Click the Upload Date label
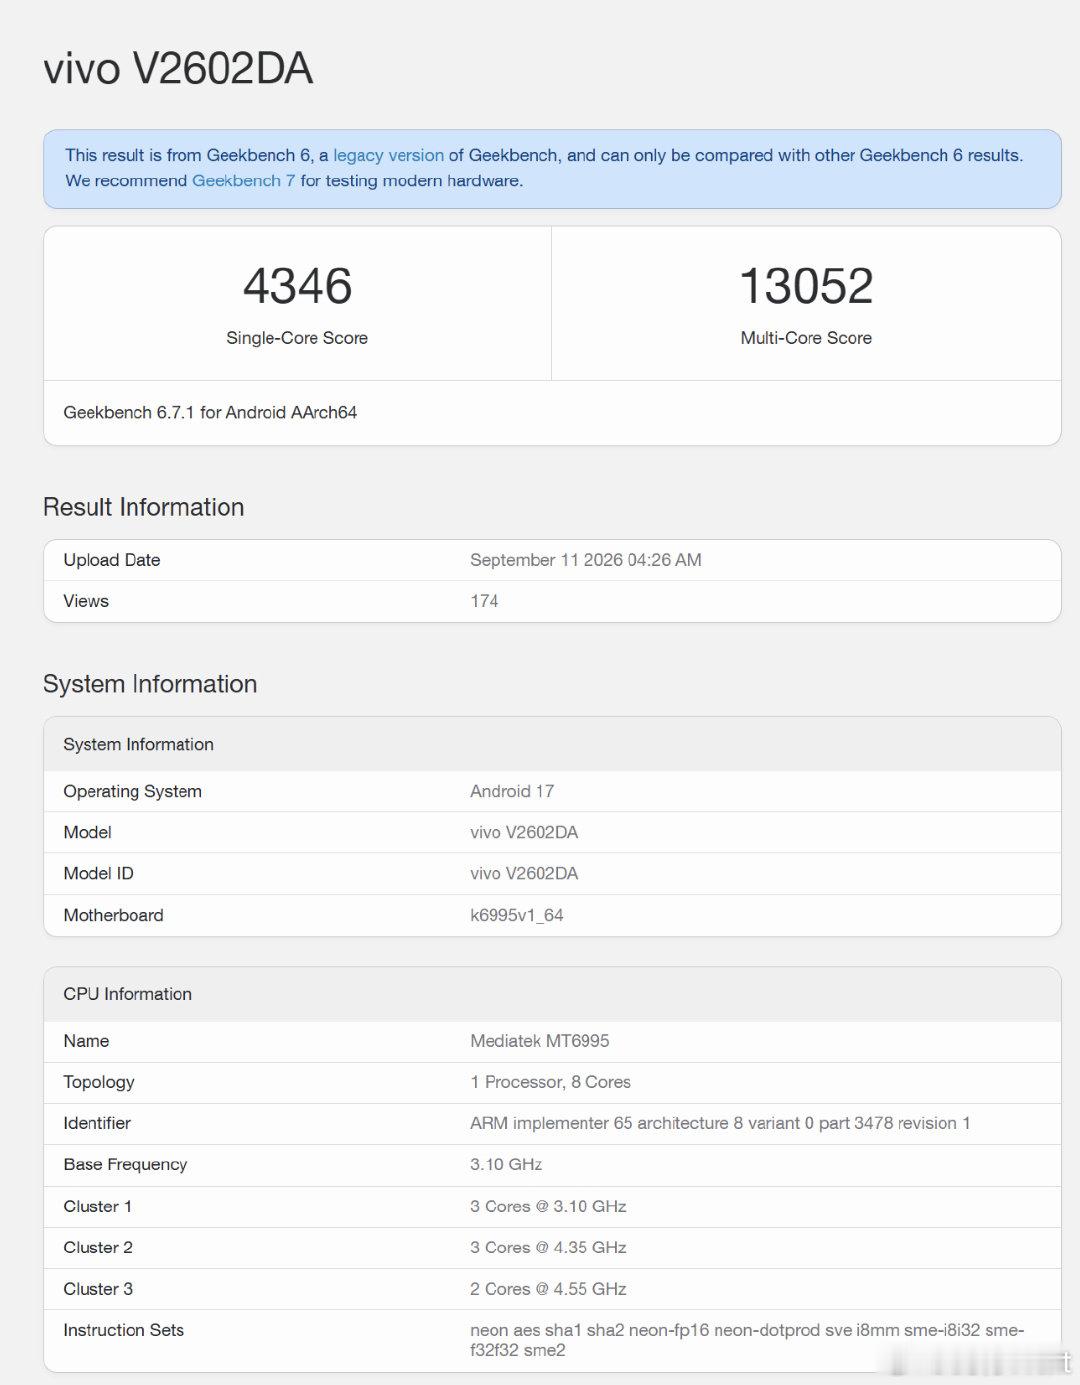 click(x=112, y=560)
